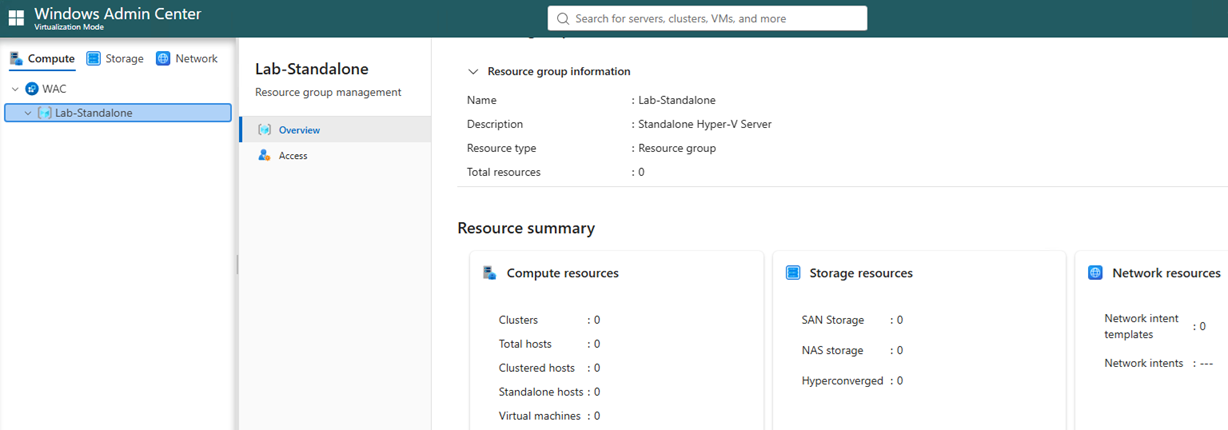Image resolution: width=1228 pixels, height=430 pixels.
Task: Click the Lab-Standalone resource group icon
Action: coord(45,113)
